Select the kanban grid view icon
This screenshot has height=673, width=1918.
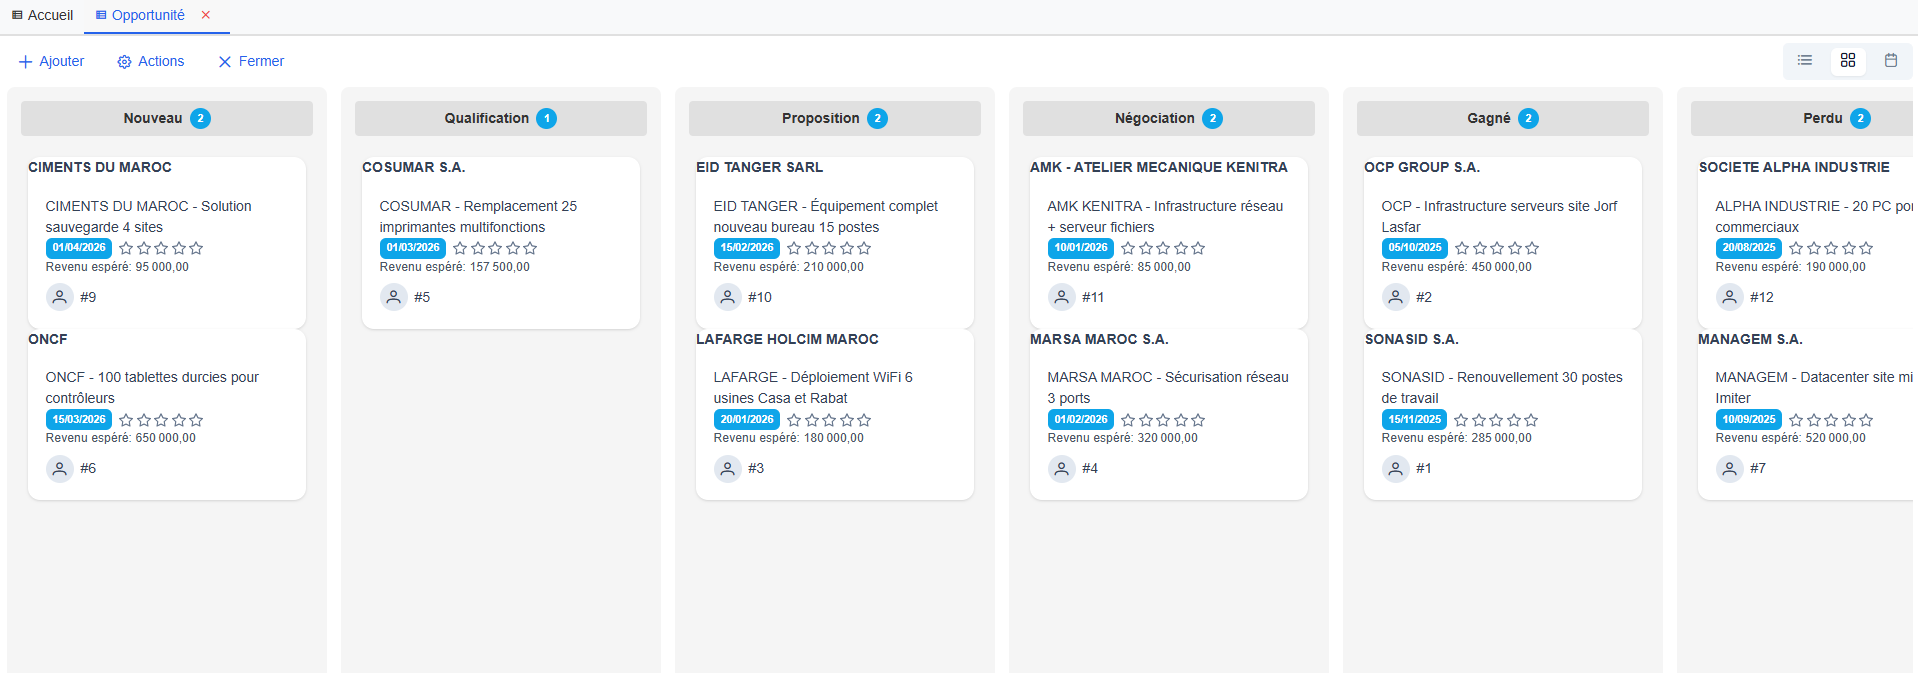[1847, 61]
